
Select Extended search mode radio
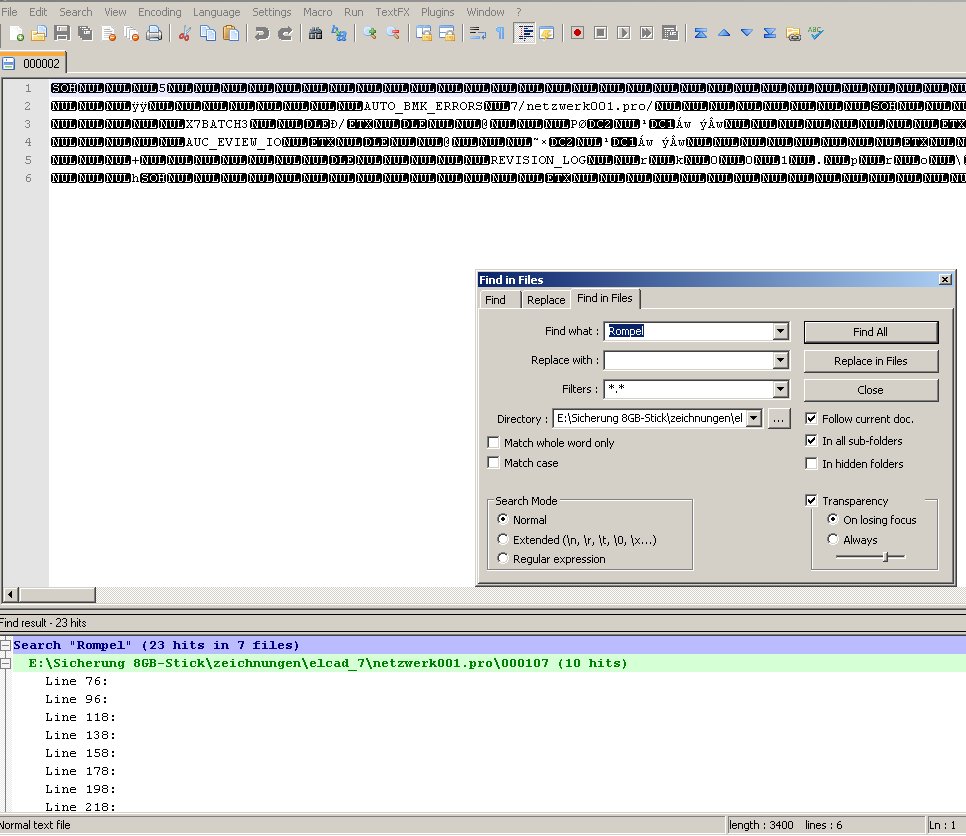click(503, 539)
